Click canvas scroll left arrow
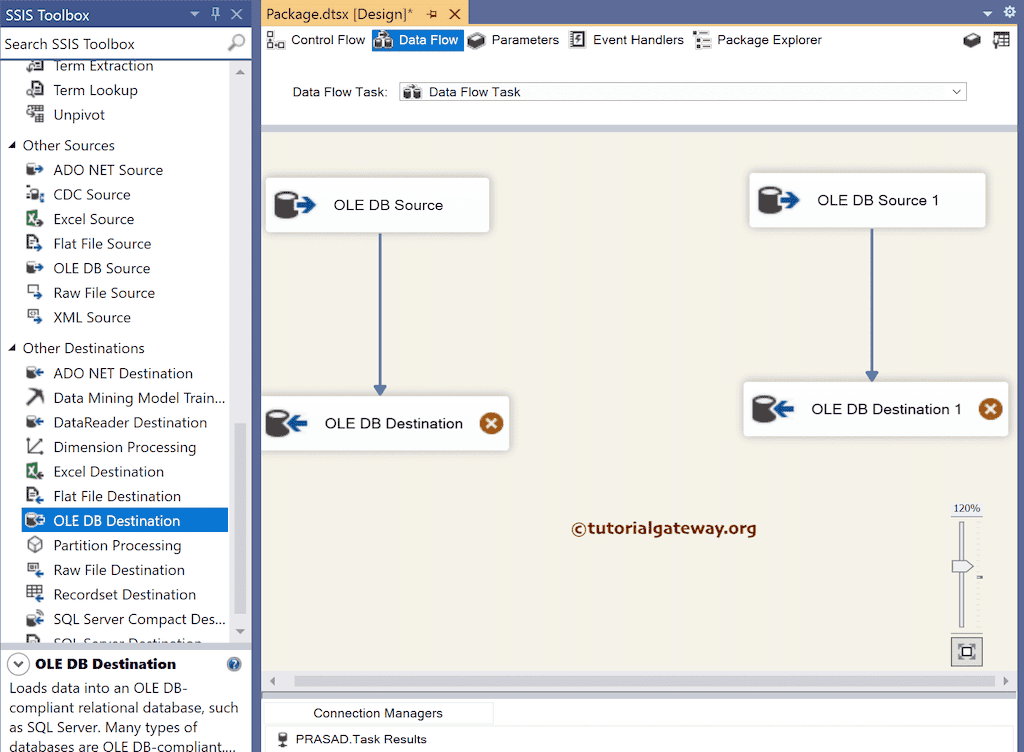The width and height of the screenshot is (1024, 752). click(273, 681)
